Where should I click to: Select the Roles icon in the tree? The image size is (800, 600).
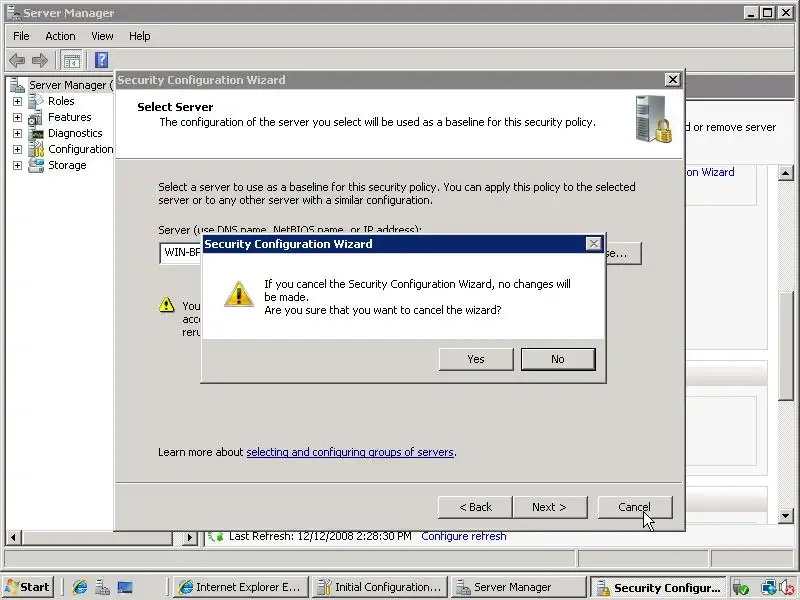point(36,101)
